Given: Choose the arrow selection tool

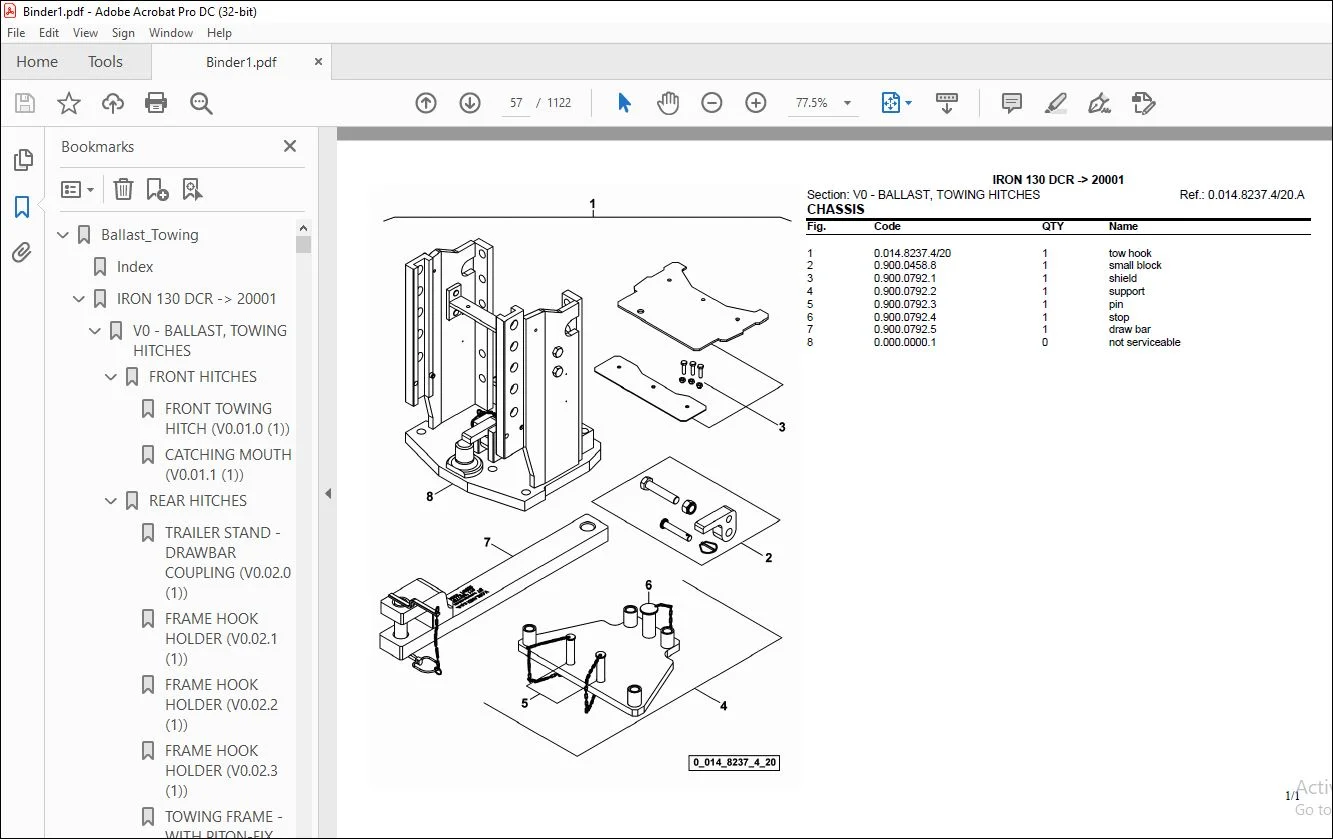Looking at the screenshot, I should 625,103.
